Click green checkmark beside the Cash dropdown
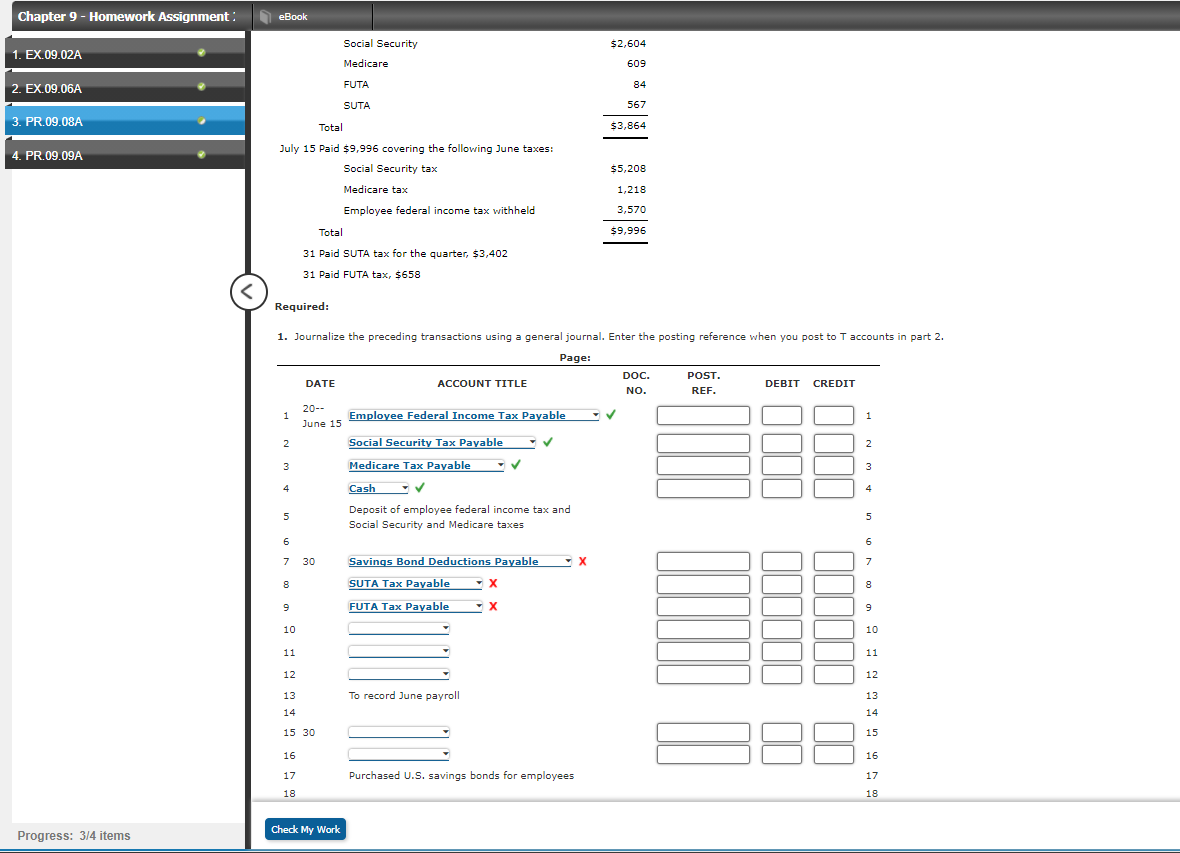The image size is (1180, 853). (420, 486)
